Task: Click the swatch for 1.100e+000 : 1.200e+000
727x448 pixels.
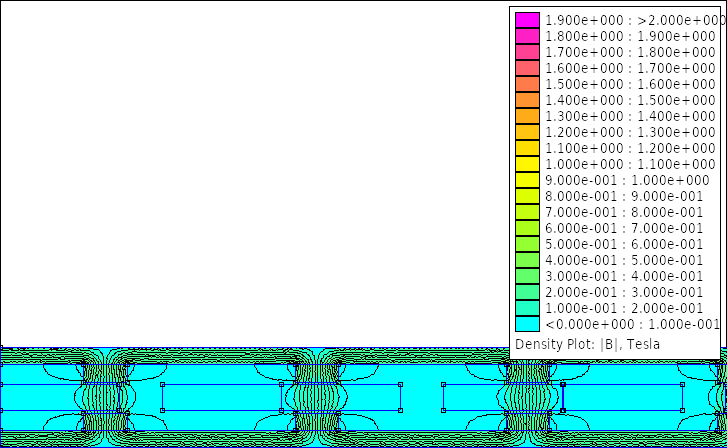Action: [527, 148]
